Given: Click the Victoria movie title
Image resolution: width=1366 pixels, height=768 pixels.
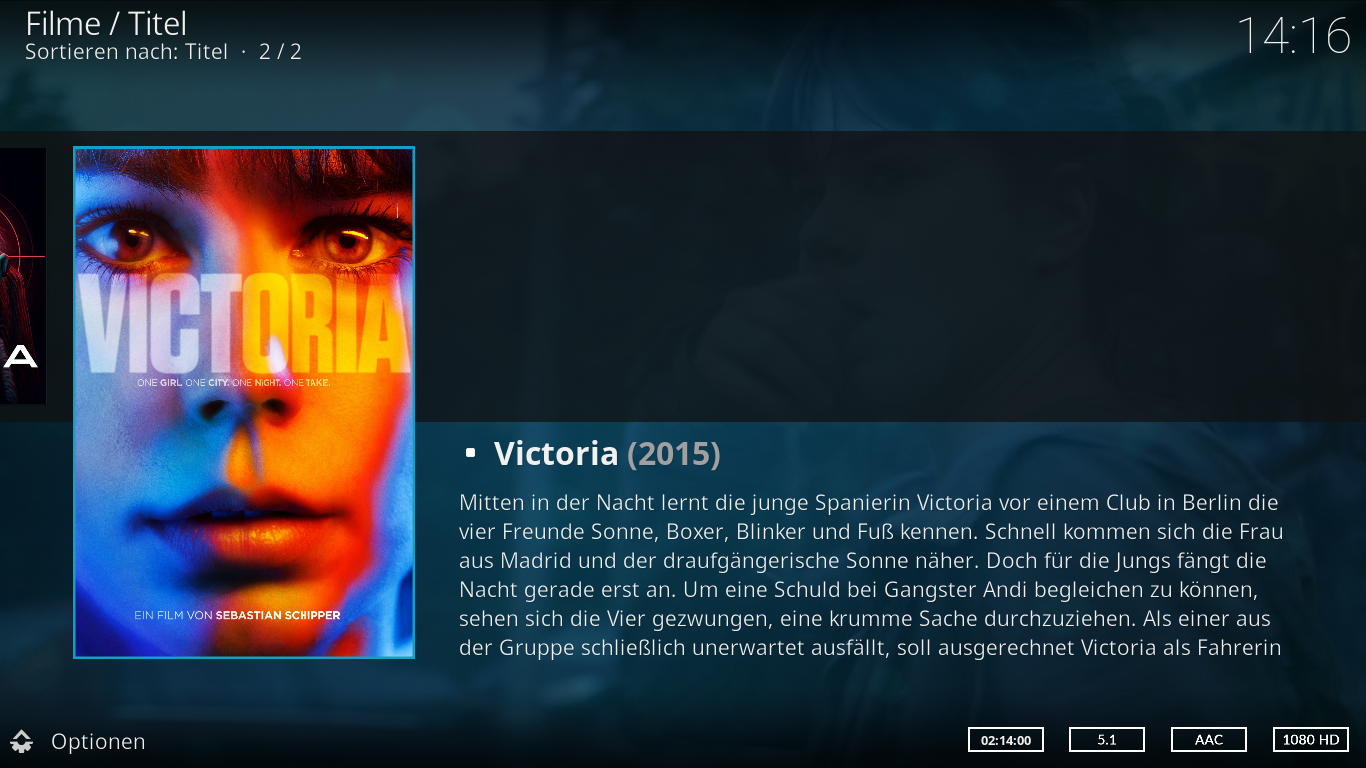Looking at the screenshot, I should coord(556,453).
